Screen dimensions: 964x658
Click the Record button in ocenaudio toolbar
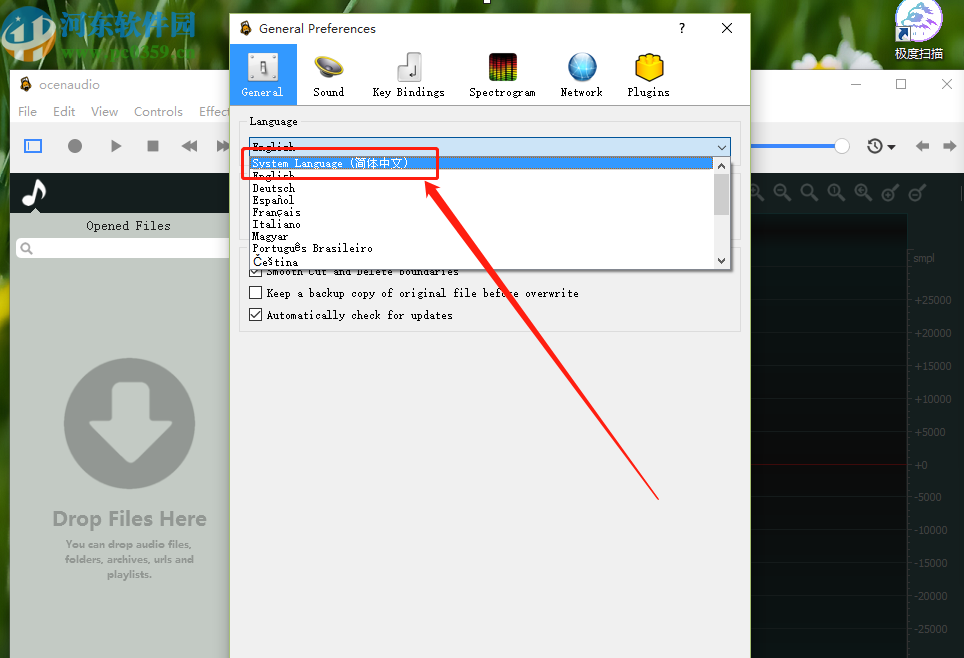[75, 146]
